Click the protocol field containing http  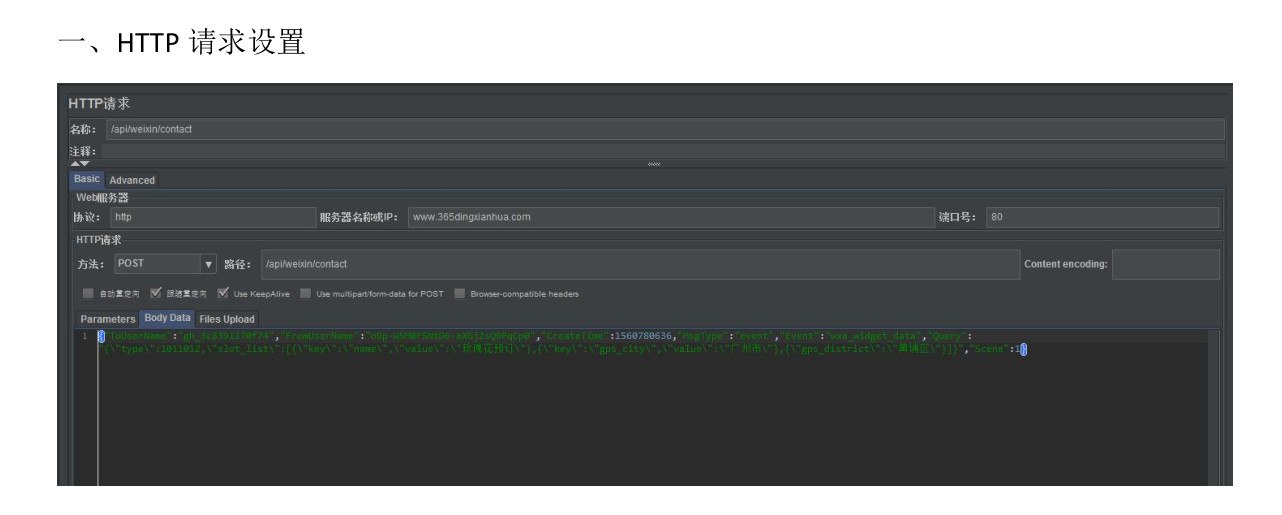pos(209,218)
